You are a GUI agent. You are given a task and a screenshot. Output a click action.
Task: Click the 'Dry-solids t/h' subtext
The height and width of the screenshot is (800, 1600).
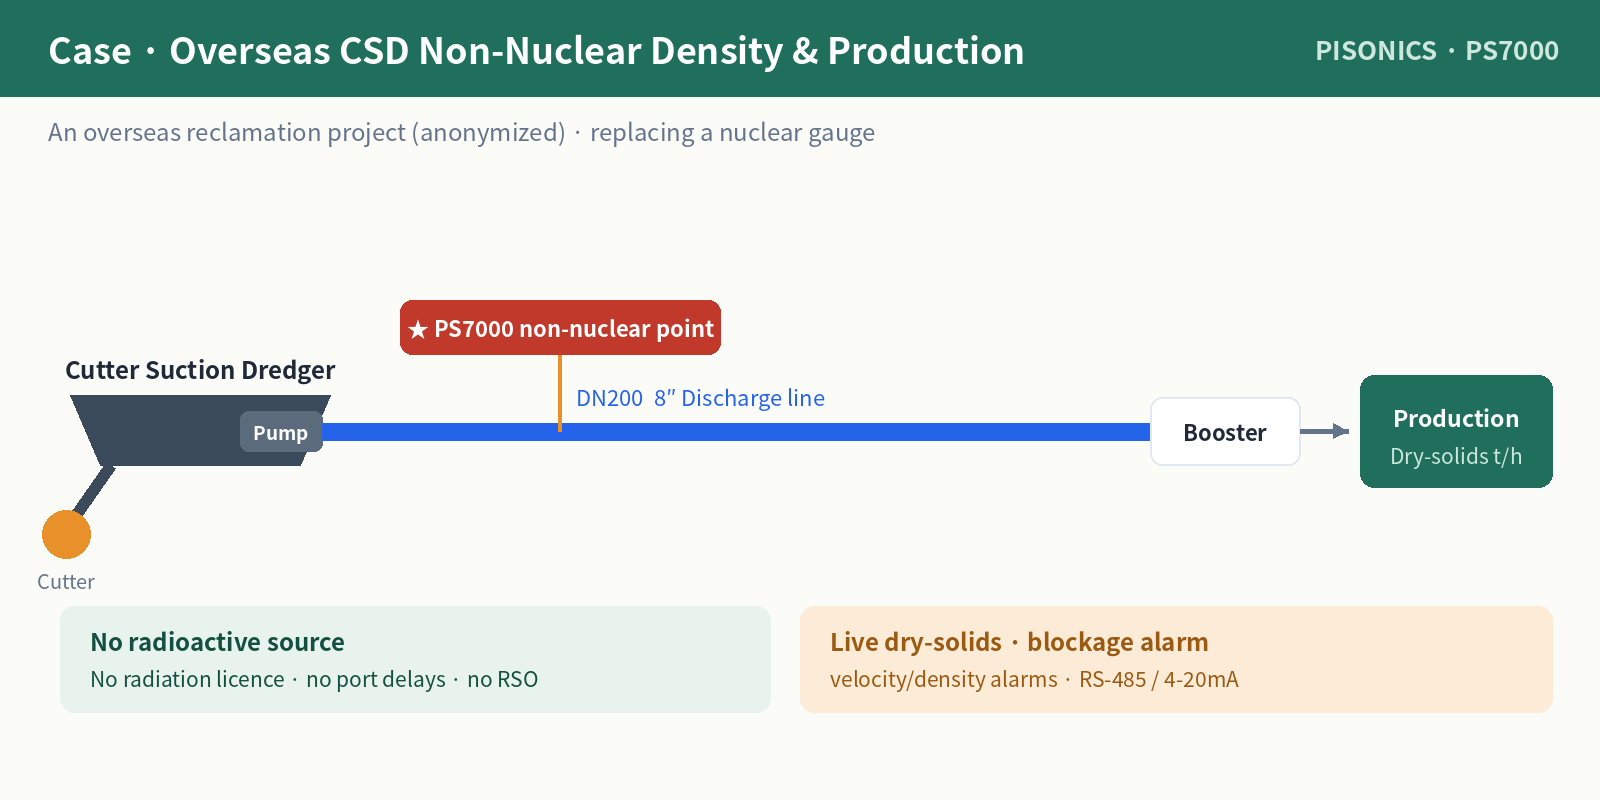[x=1456, y=456]
